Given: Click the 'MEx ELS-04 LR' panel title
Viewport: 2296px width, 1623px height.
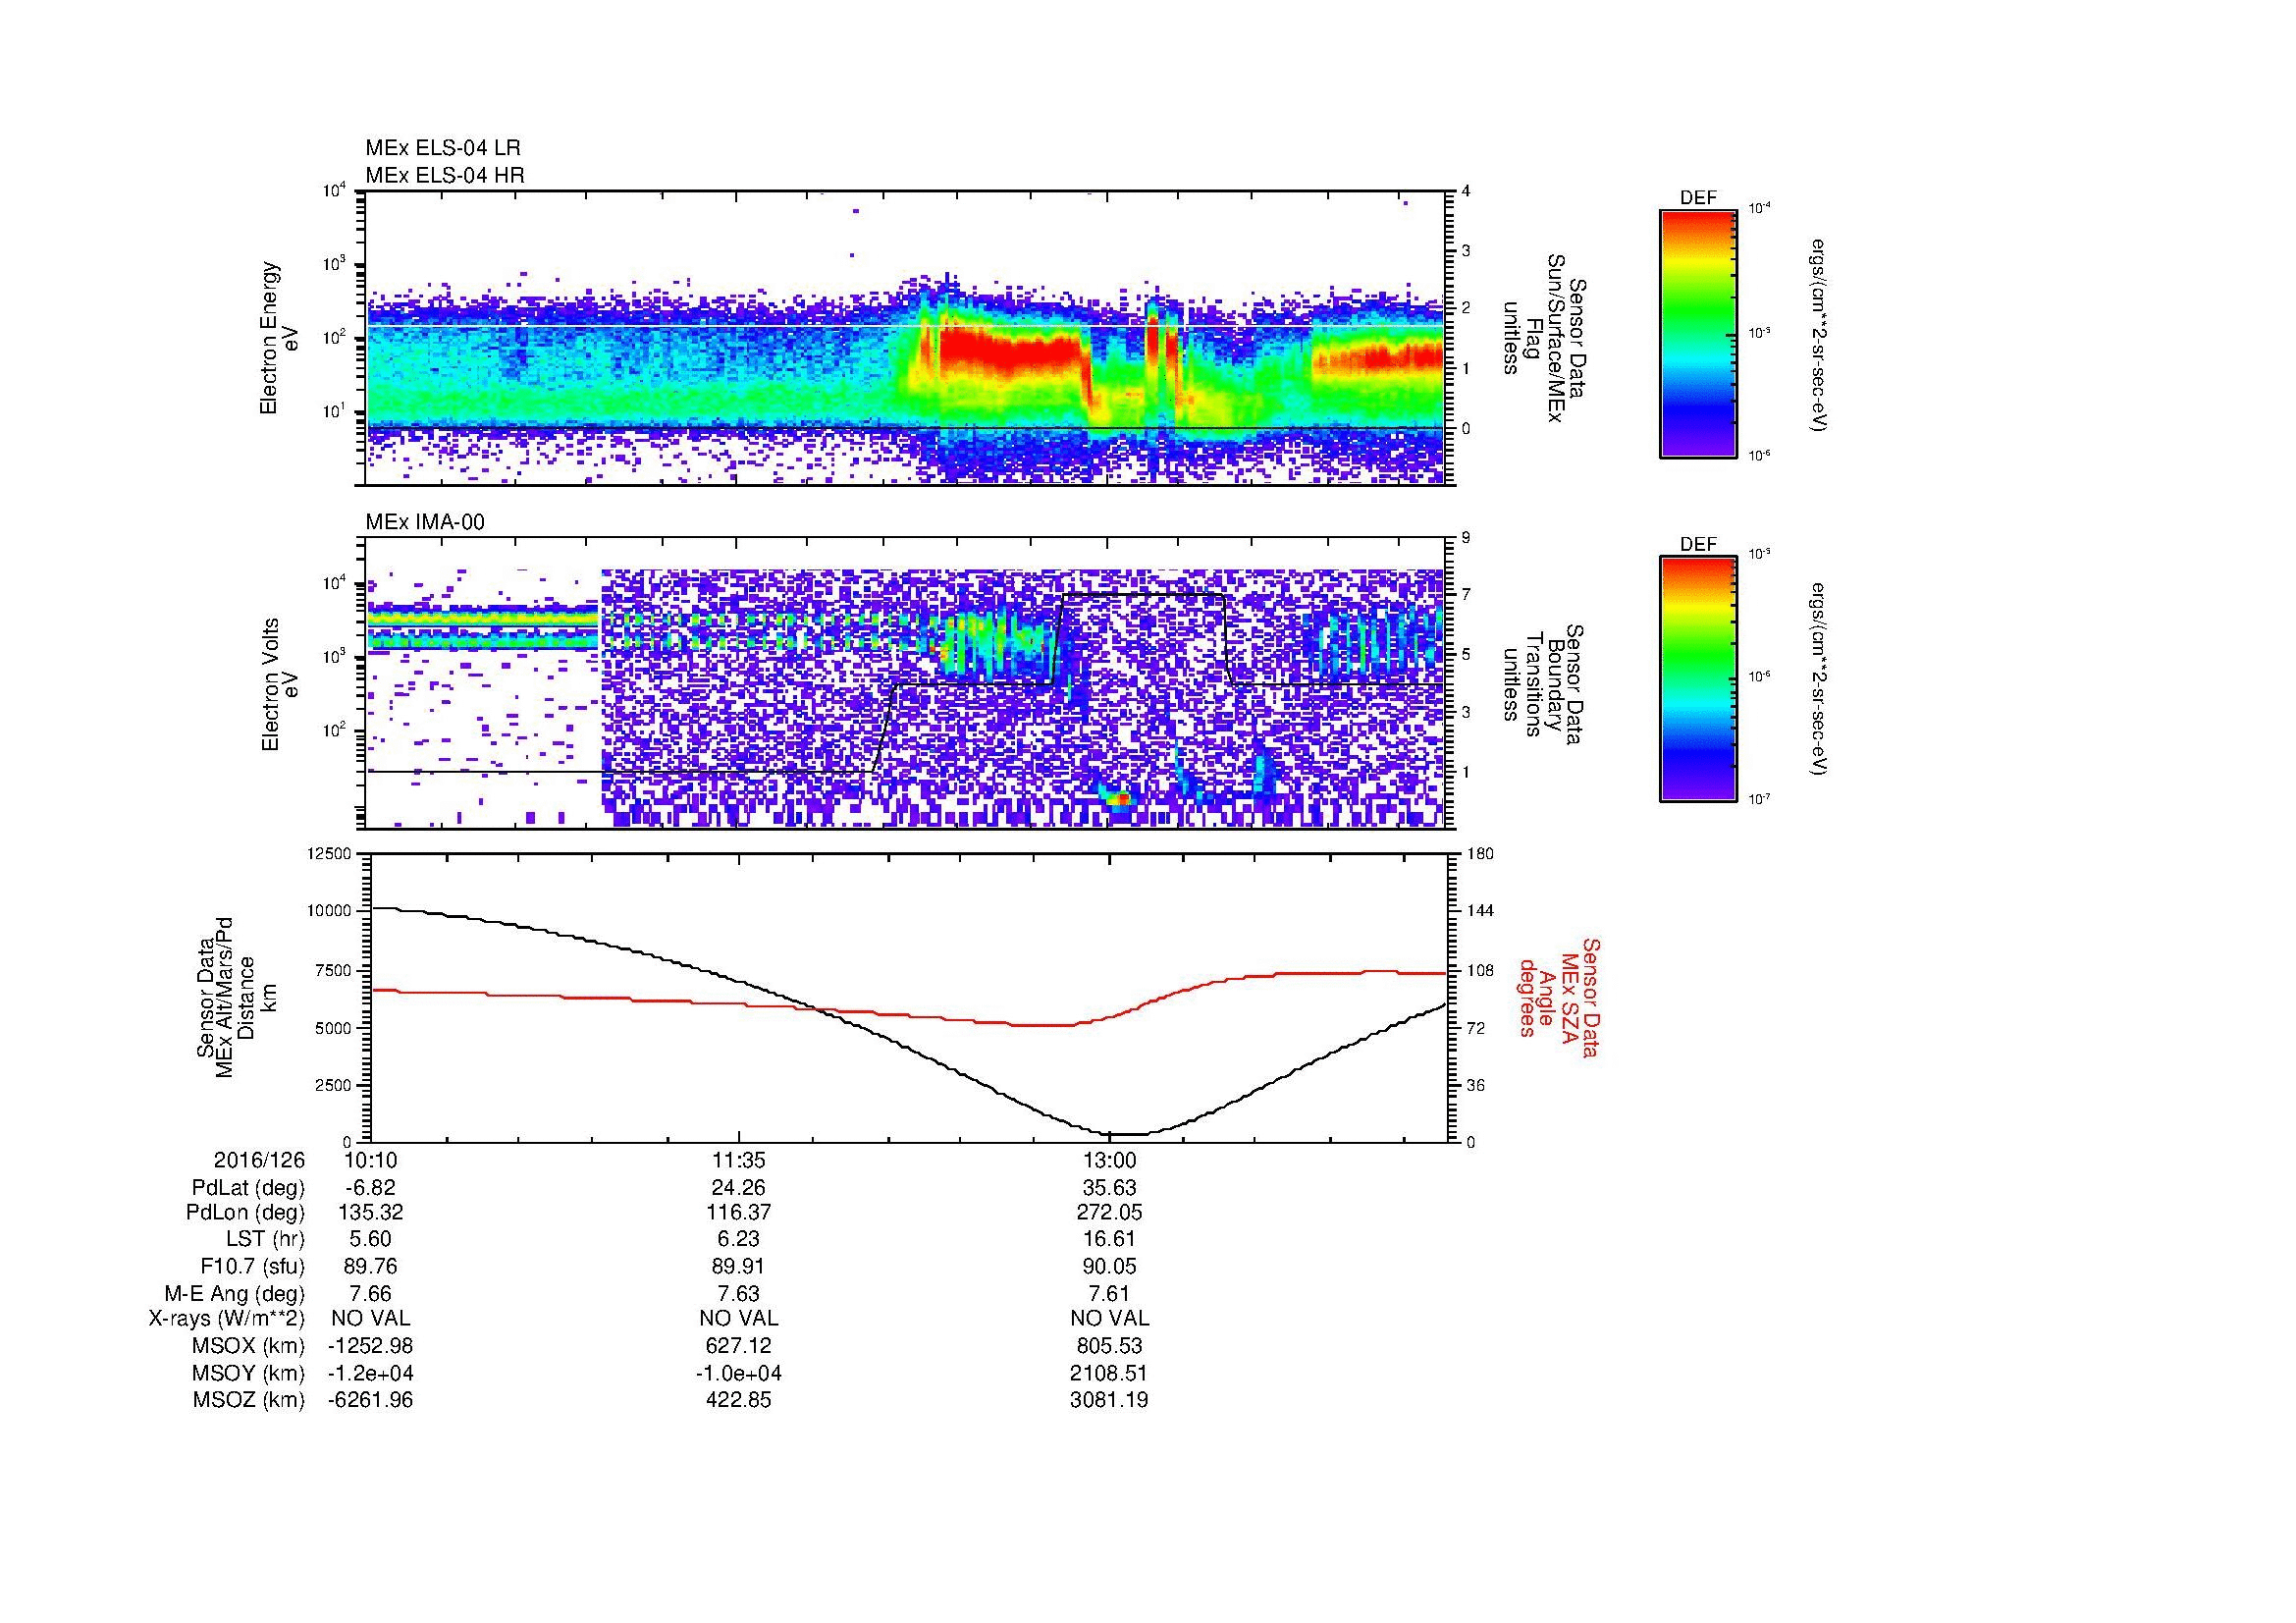Looking at the screenshot, I should click(x=443, y=148).
